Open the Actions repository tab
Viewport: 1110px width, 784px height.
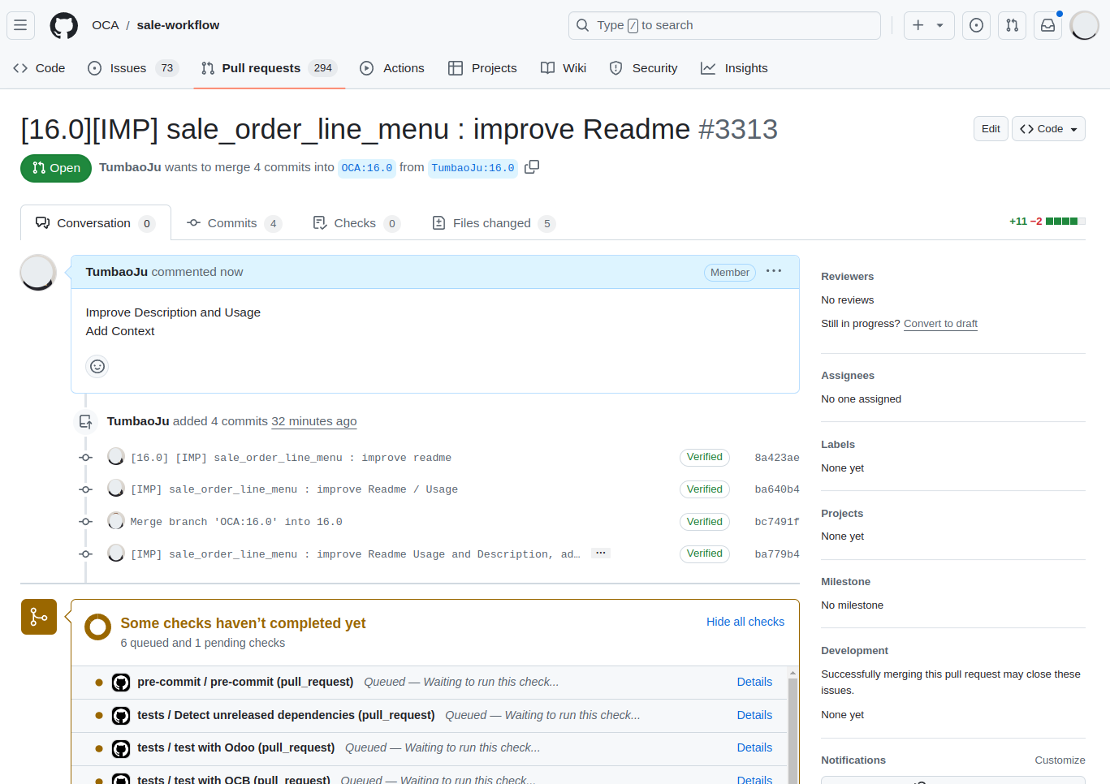392,68
